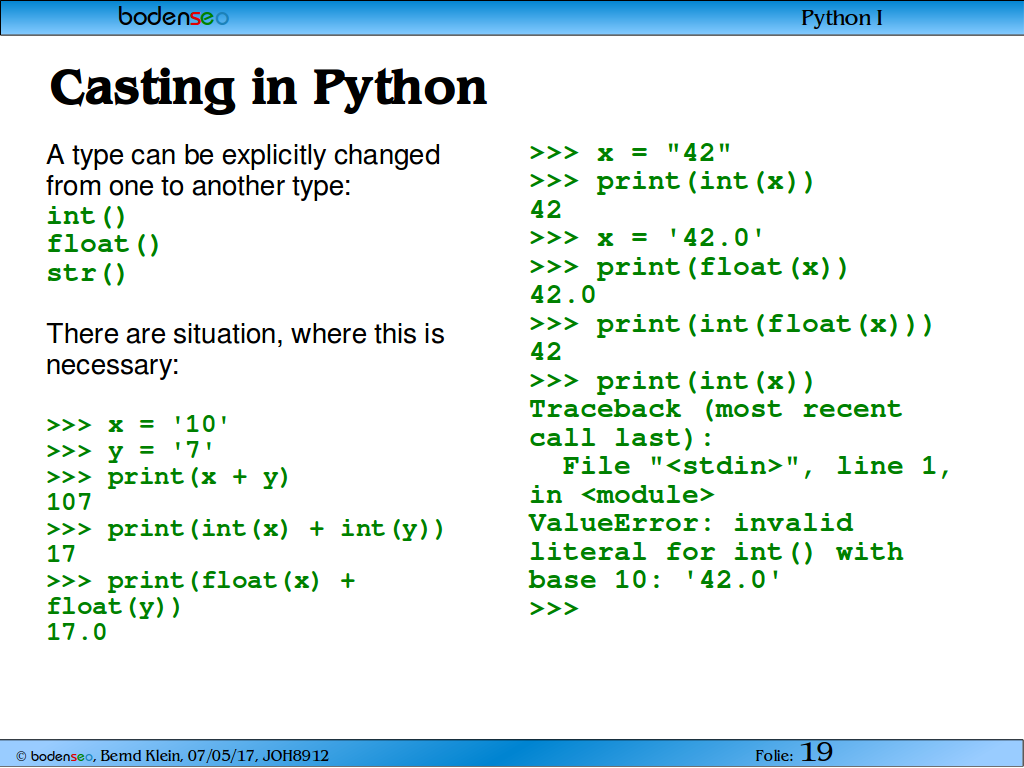Click the green 'float()' code line

click(103, 244)
